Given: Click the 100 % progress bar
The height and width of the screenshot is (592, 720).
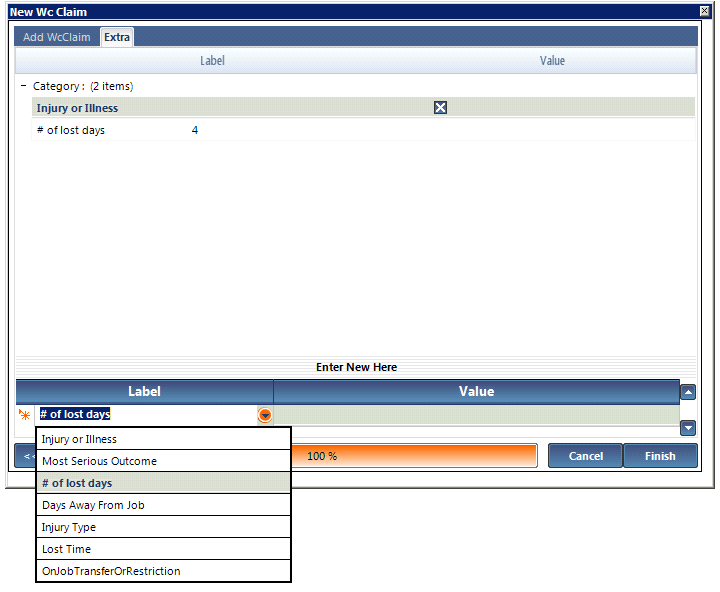Looking at the screenshot, I should pos(414,456).
